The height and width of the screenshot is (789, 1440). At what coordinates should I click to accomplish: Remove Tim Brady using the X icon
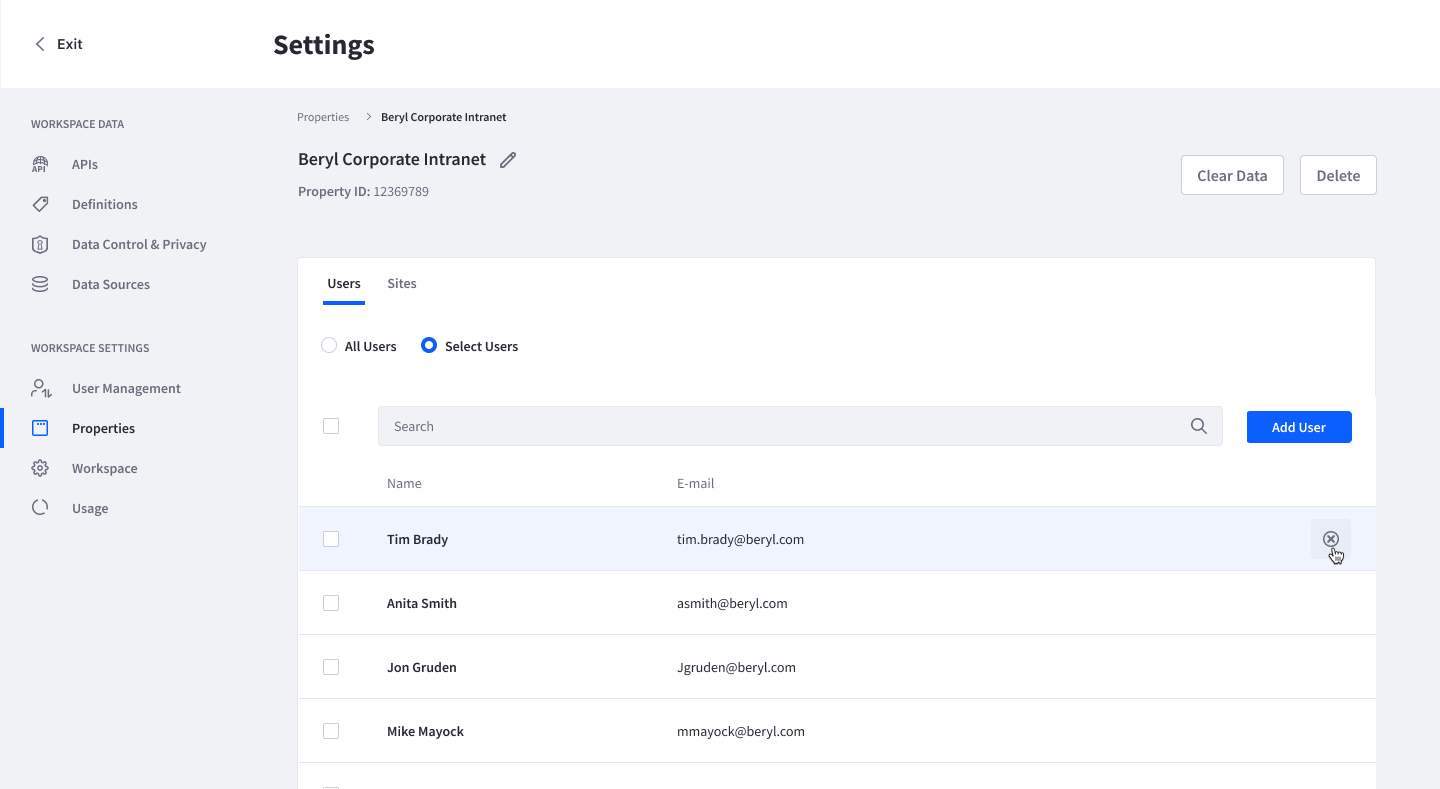pos(1330,539)
